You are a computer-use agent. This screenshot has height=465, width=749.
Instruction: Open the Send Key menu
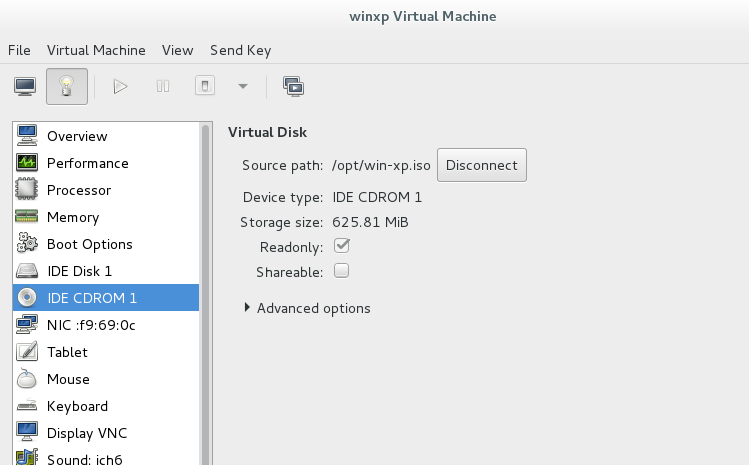tap(240, 50)
